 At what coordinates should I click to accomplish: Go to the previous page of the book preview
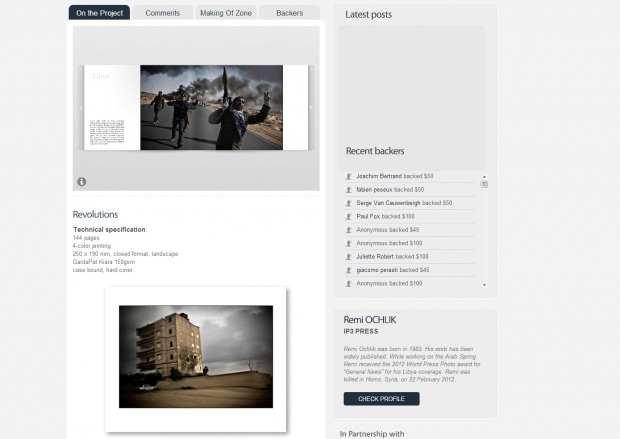[81, 108]
